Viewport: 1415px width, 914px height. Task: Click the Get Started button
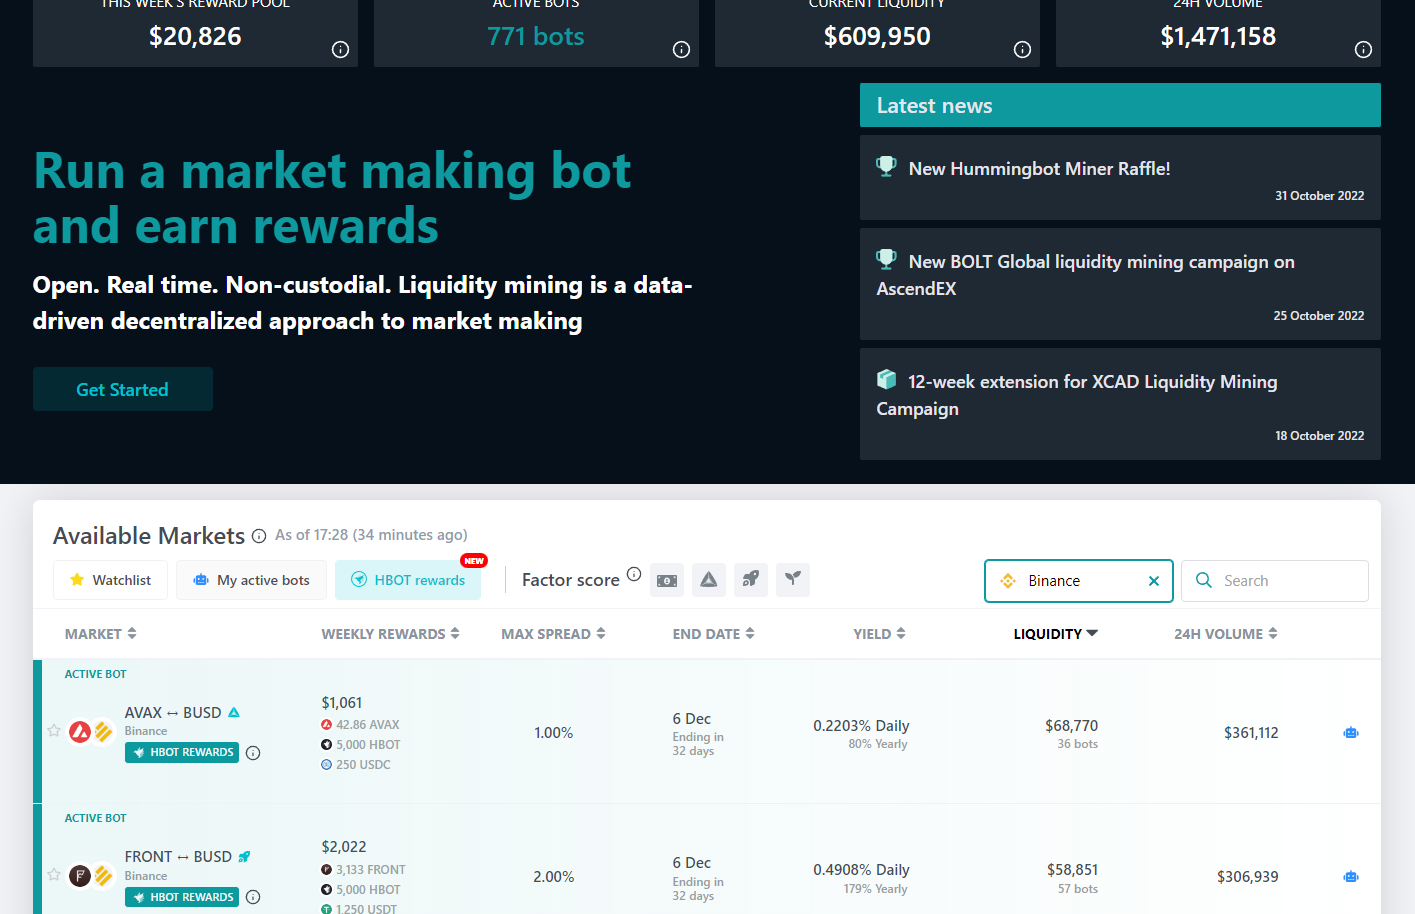coord(123,389)
